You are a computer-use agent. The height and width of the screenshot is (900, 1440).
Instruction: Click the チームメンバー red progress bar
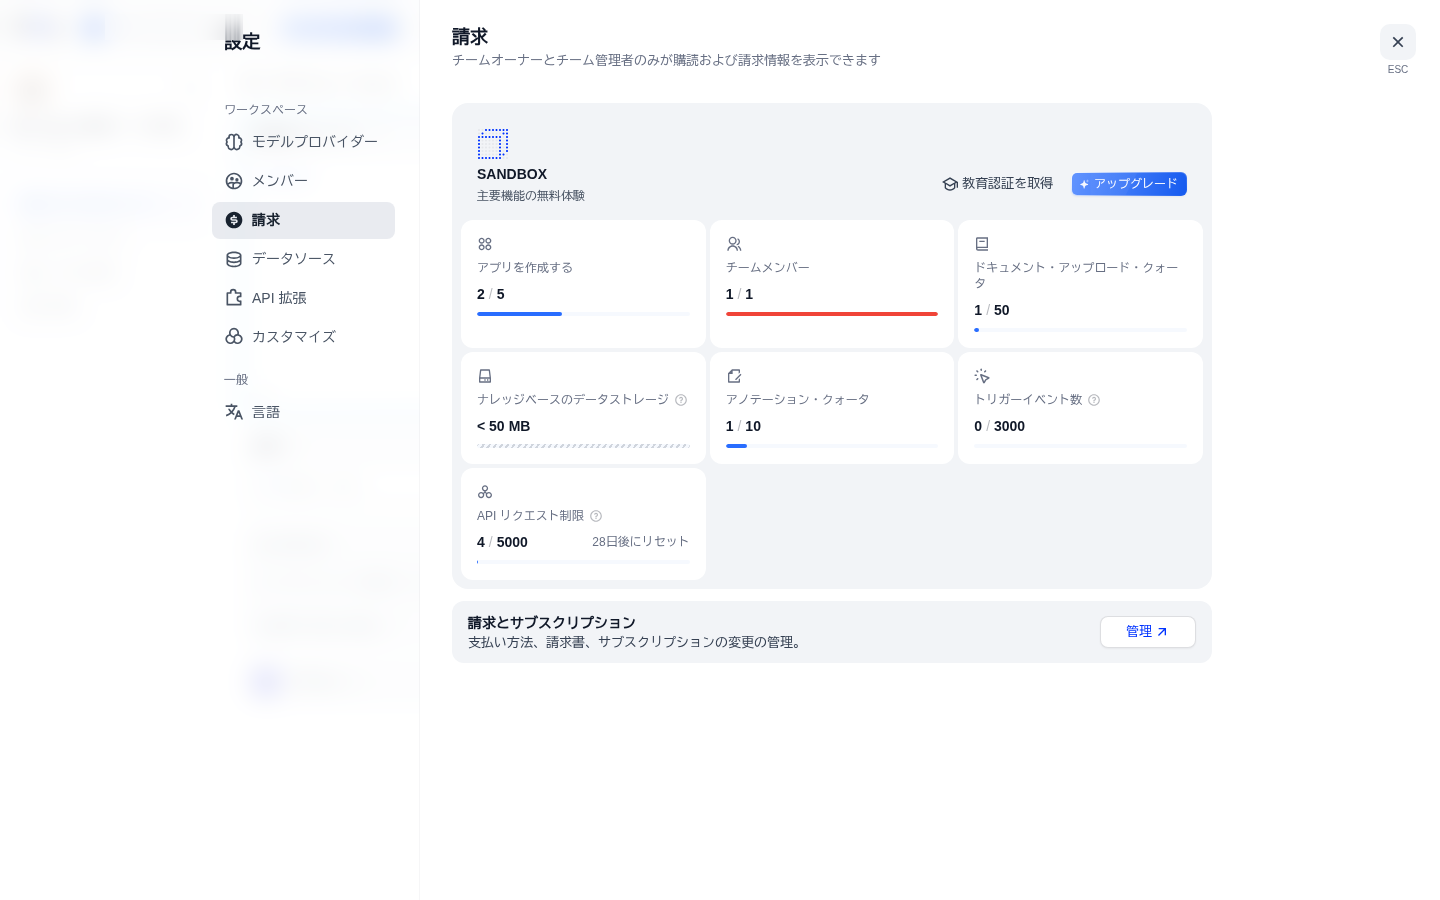click(832, 314)
